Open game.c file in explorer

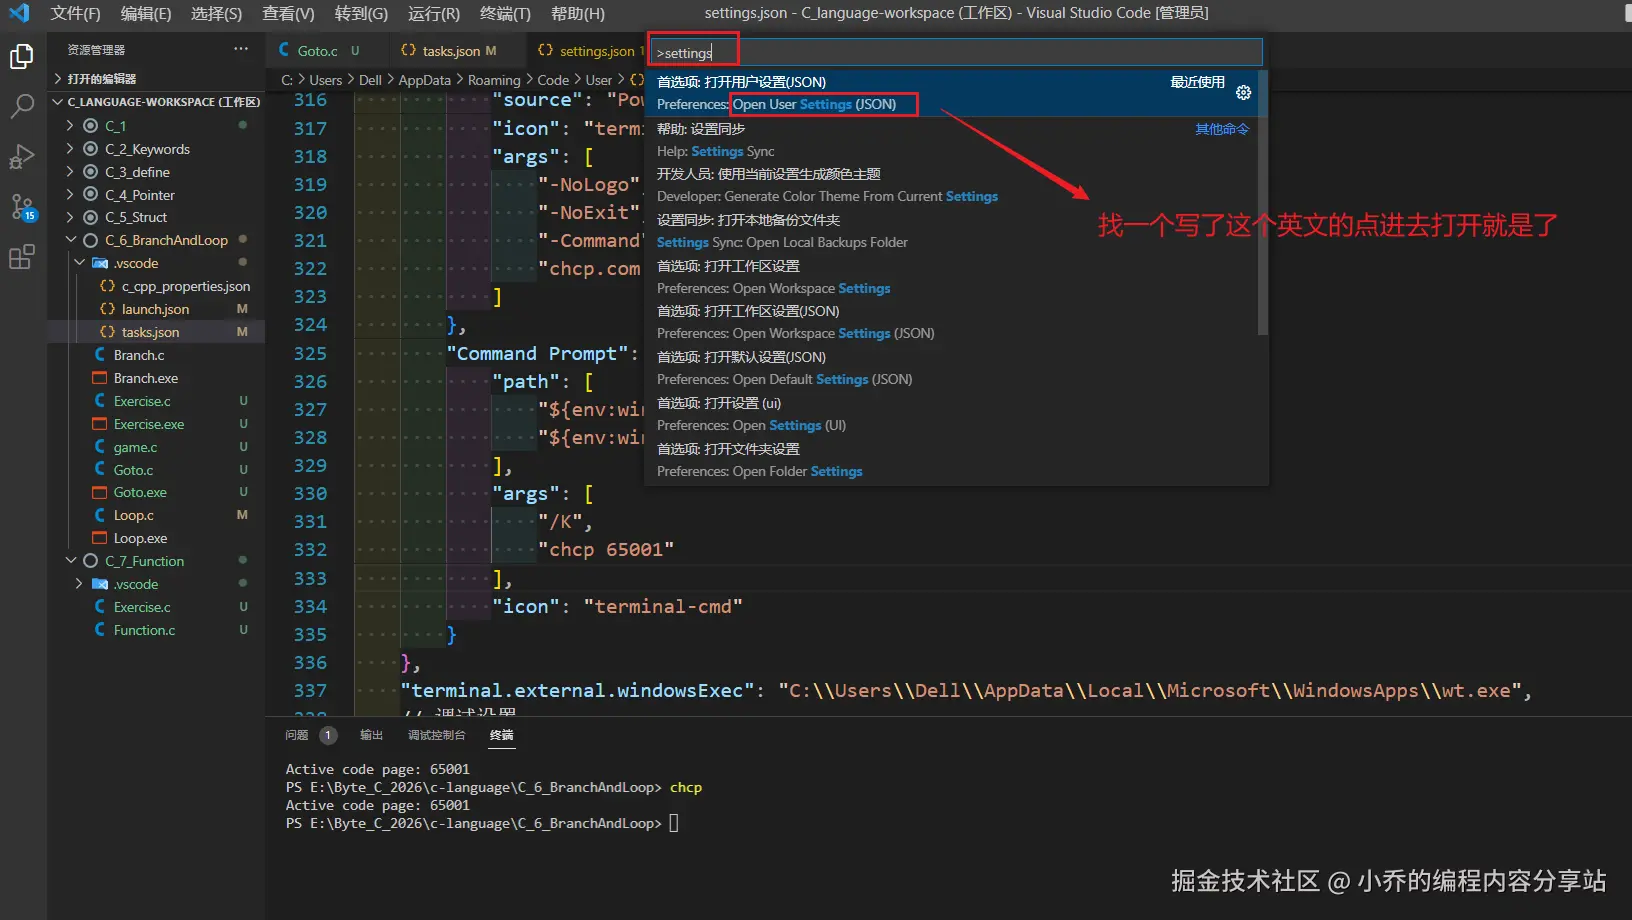click(135, 447)
